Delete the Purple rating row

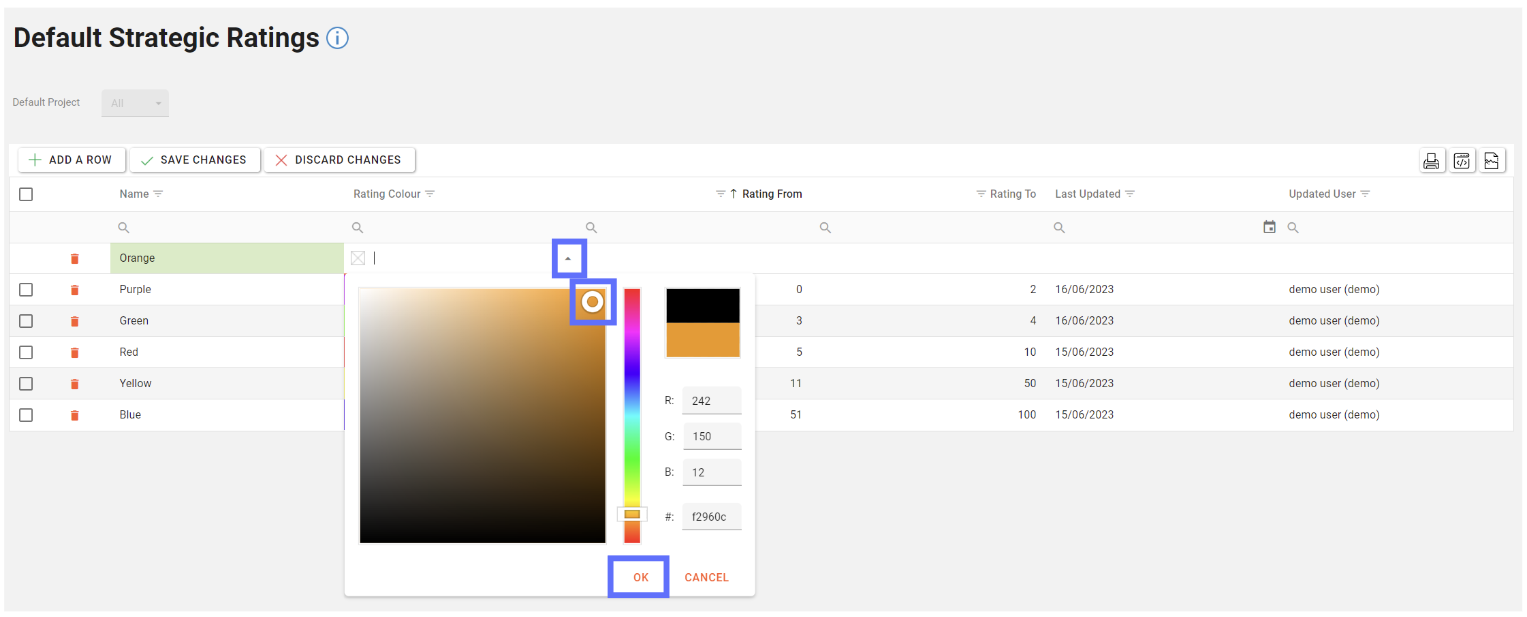tap(74, 290)
